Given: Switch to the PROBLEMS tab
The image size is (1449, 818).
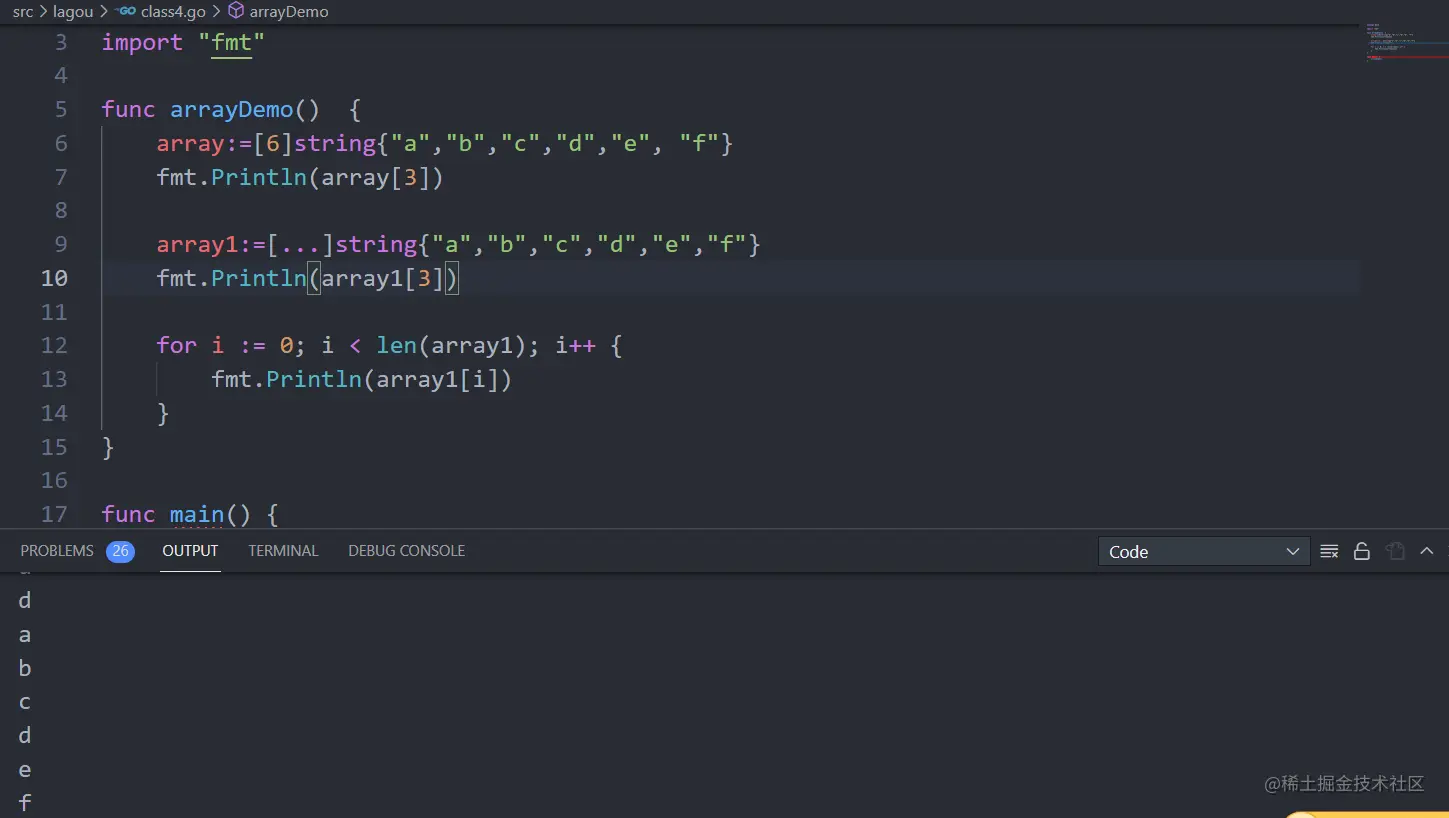Looking at the screenshot, I should click(x=57, y=551).
